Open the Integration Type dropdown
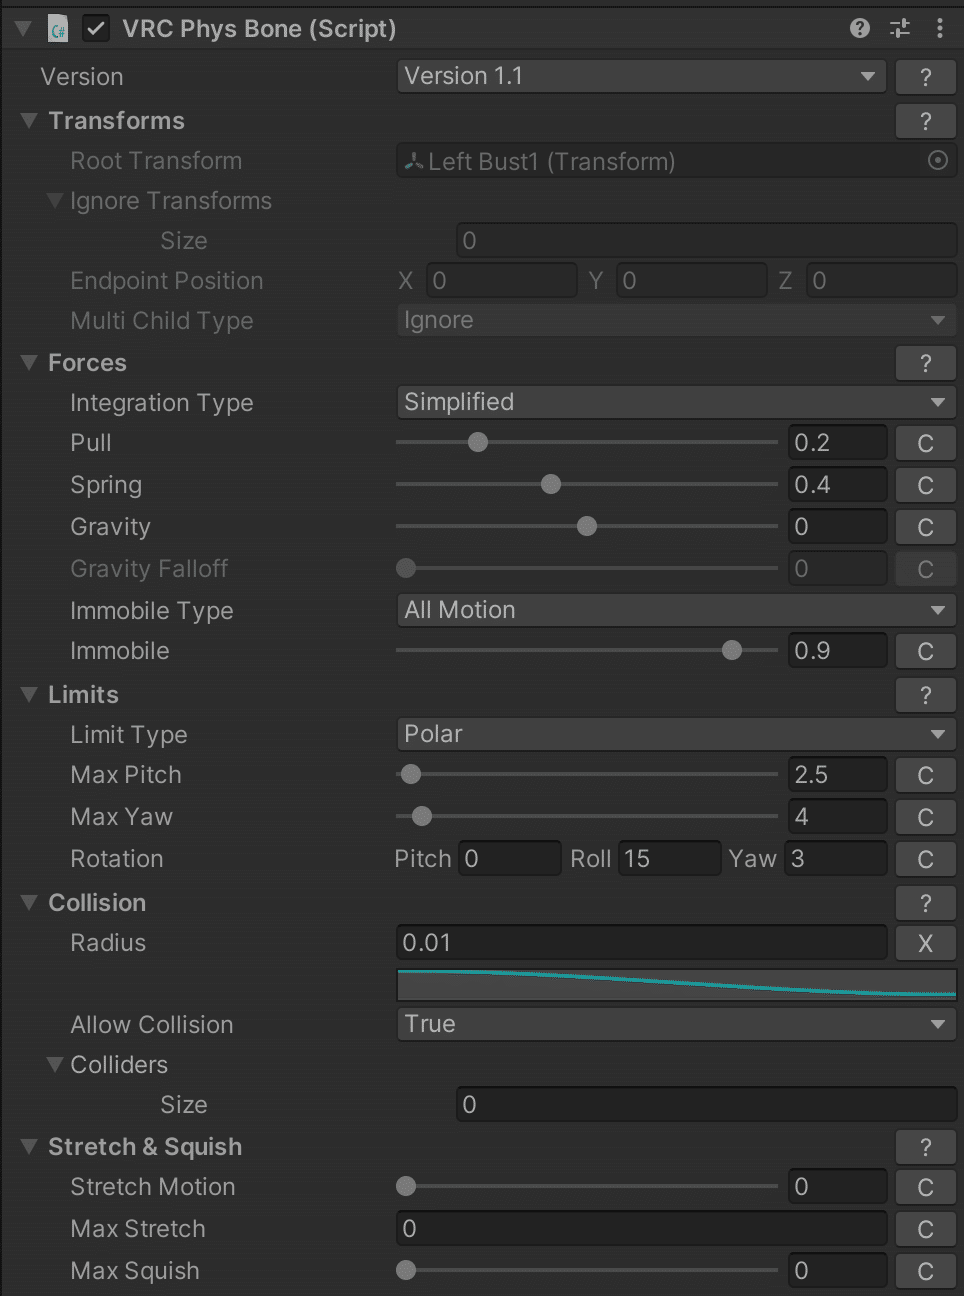964x1296 pixels. [675, 402]
